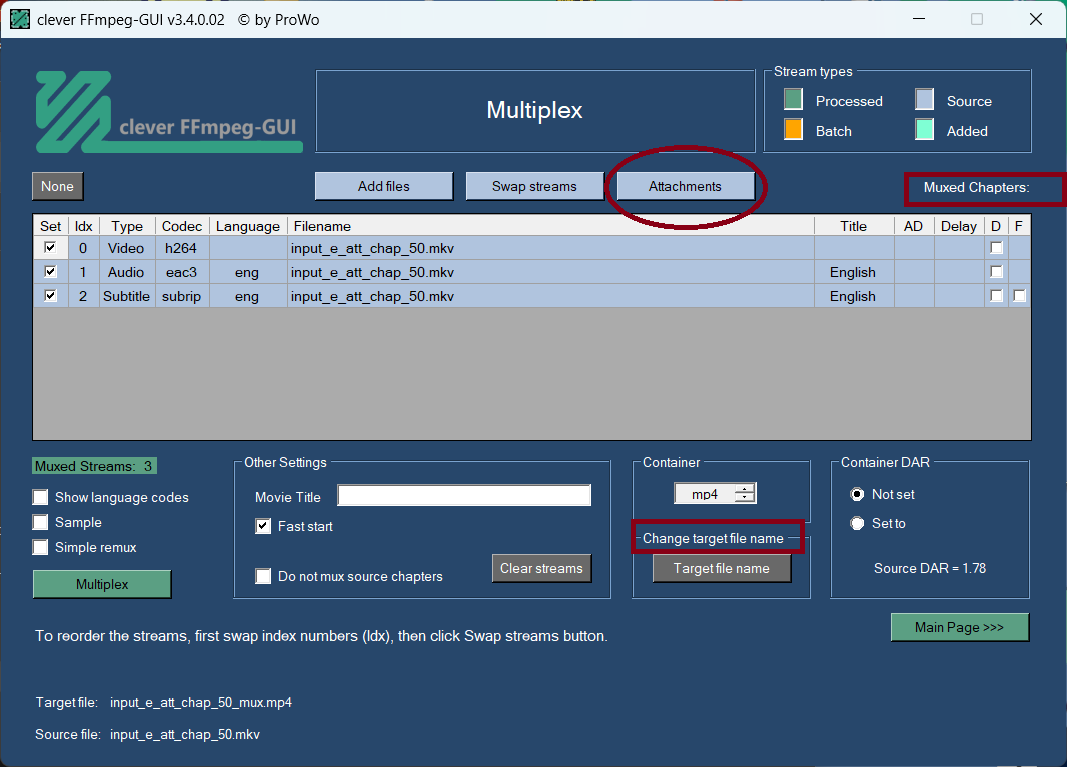Click the Set column header
The height and width of the screenshot is (767, 1067).
[x=50, y=226]
